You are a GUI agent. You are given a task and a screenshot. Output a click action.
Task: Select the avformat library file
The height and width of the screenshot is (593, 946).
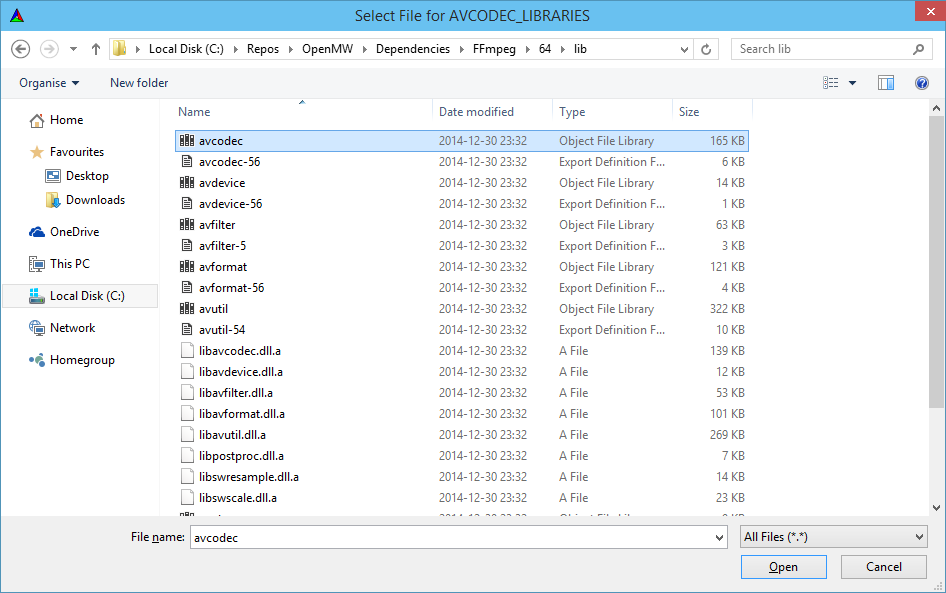pos(214,266)
